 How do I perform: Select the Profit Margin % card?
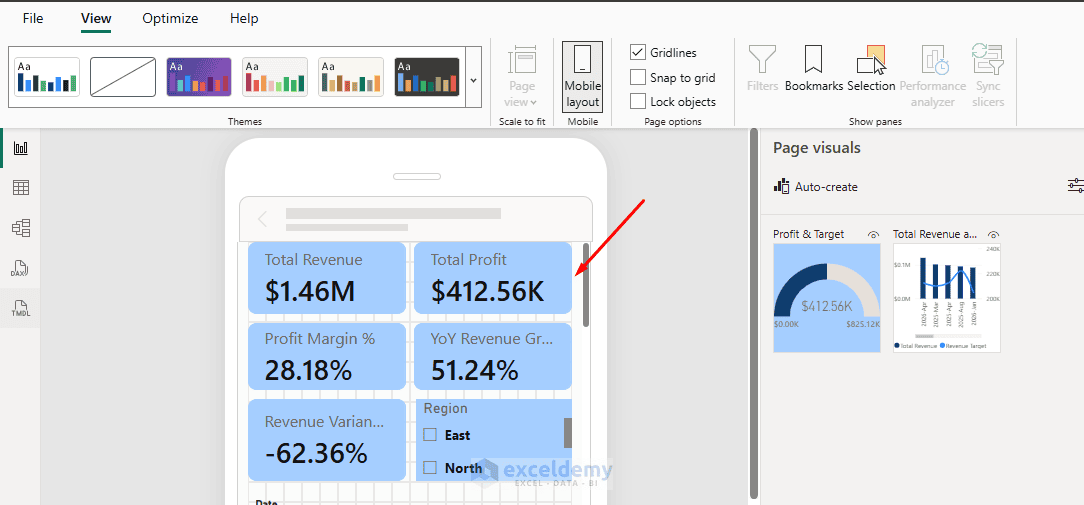tap(327, 356)
